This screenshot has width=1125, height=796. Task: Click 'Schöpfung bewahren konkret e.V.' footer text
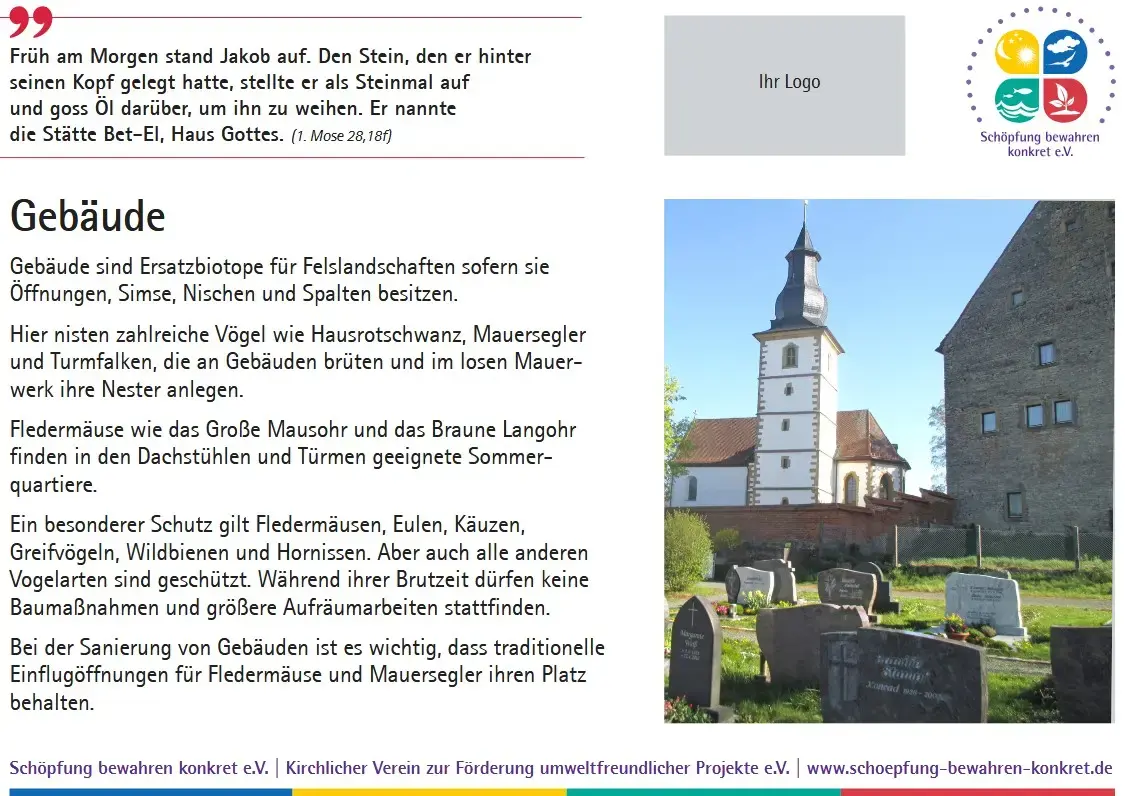139,769
